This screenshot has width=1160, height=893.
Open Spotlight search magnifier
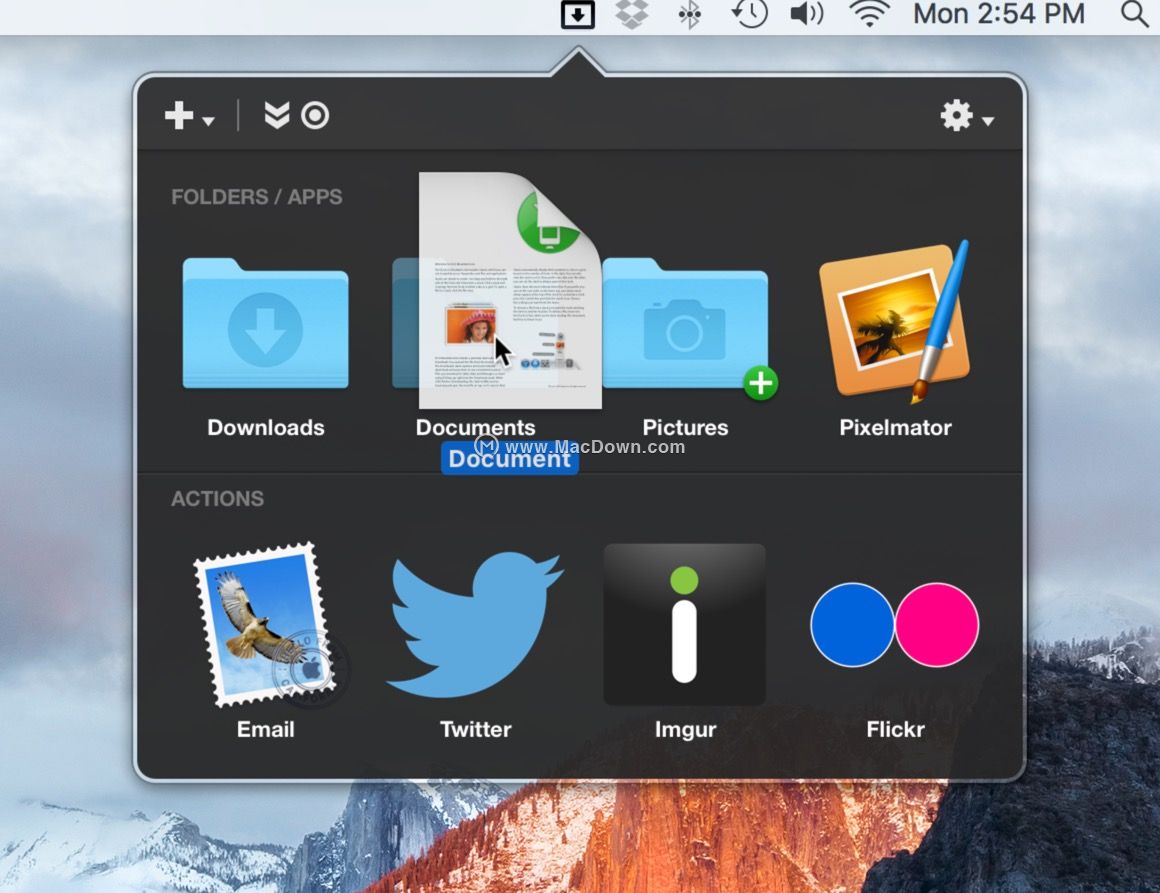1134,14
